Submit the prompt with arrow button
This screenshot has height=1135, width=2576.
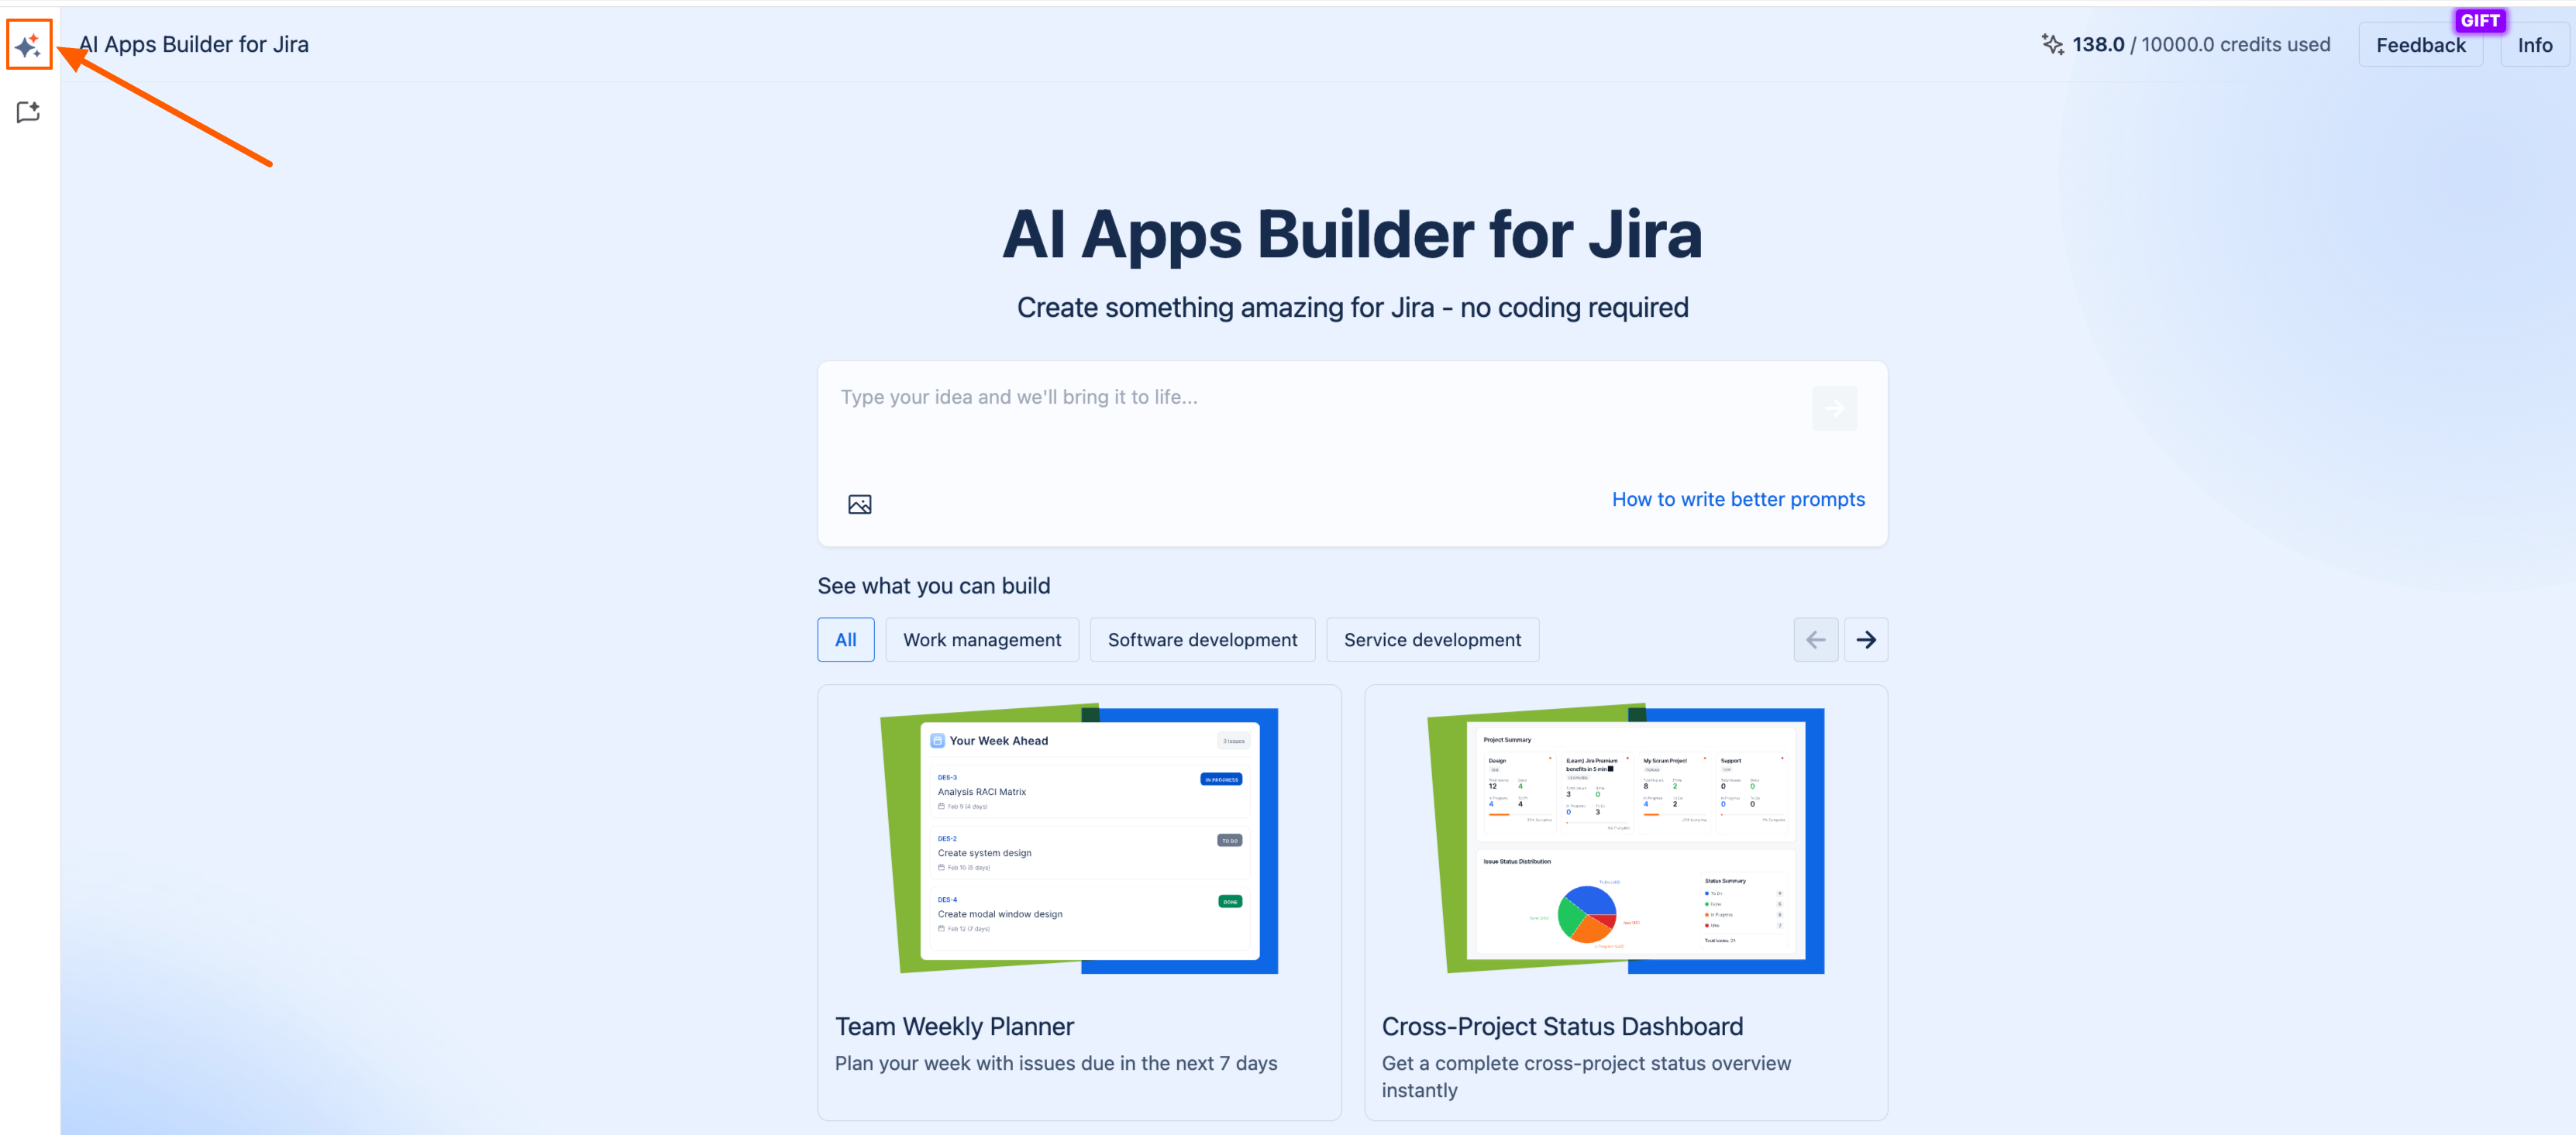click(1834, 408)
